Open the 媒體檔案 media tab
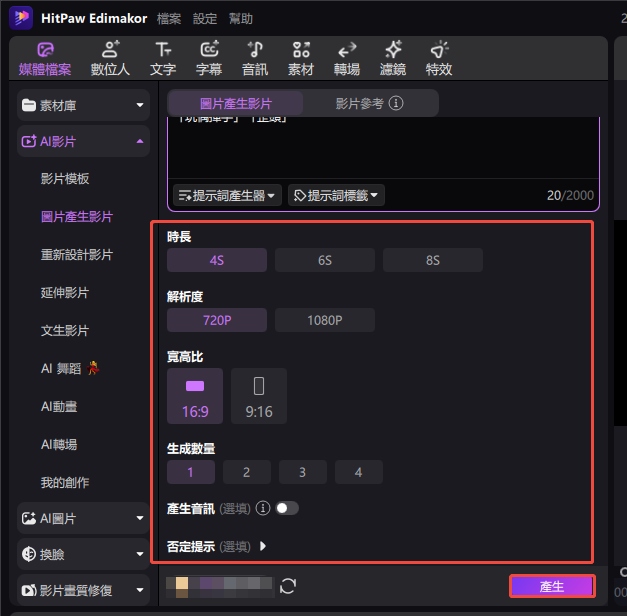 [45, 58]
